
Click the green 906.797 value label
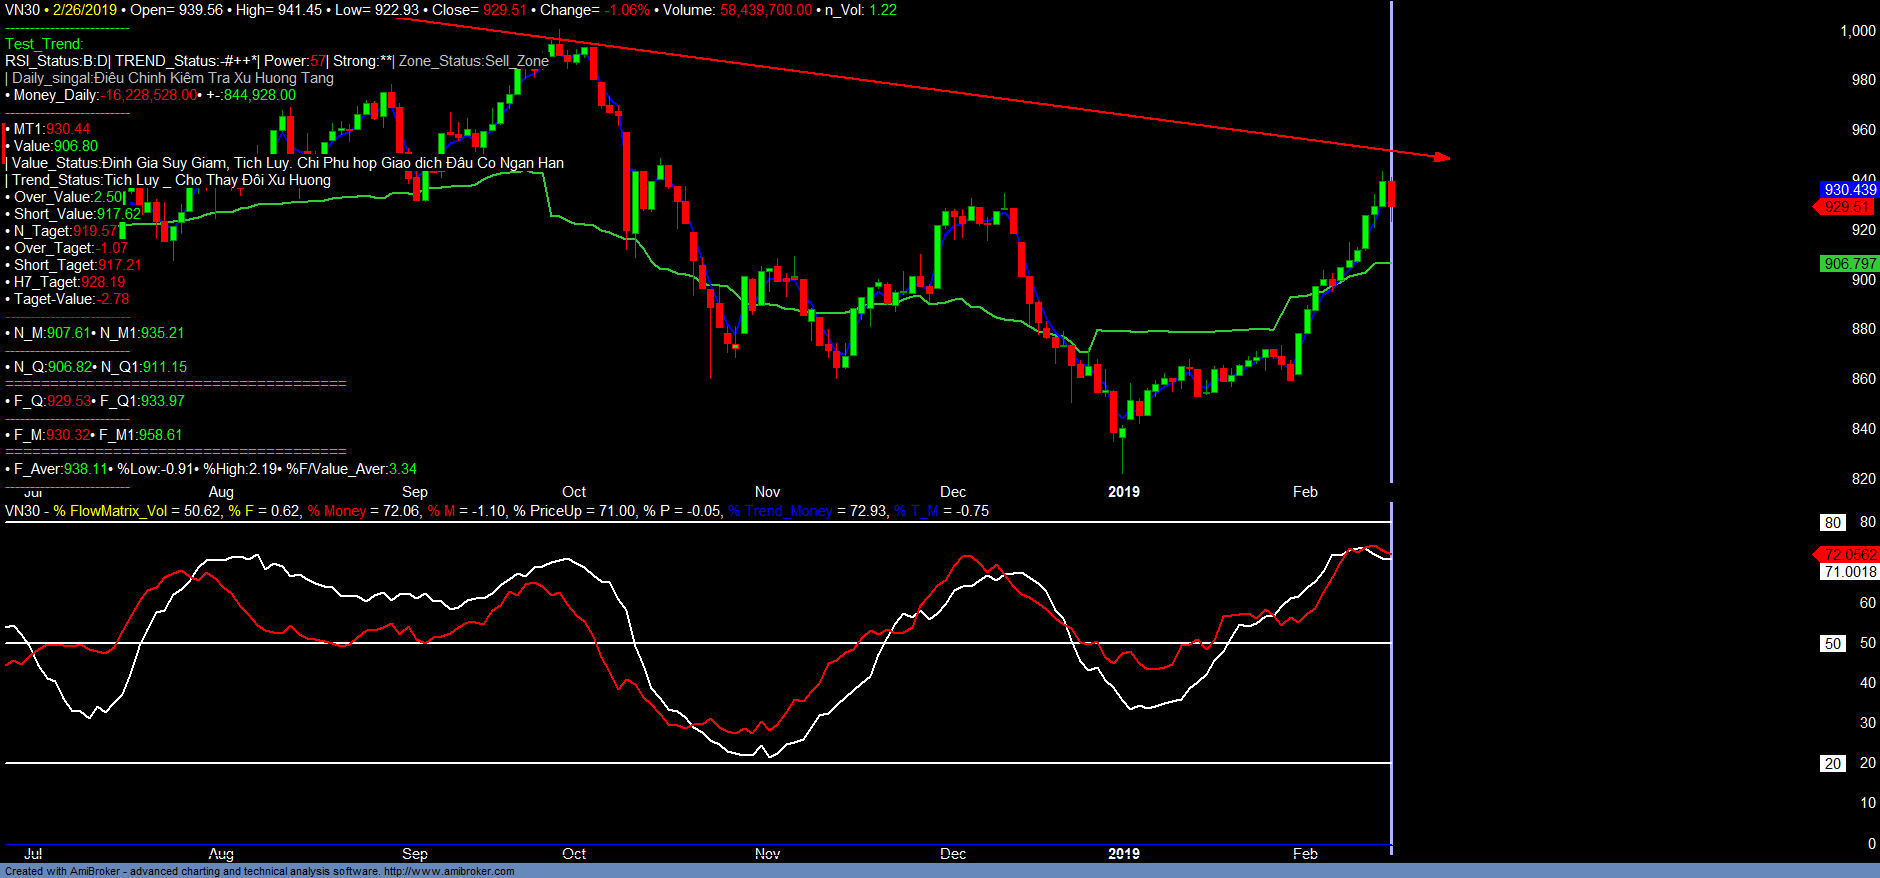pos(1849,264)
